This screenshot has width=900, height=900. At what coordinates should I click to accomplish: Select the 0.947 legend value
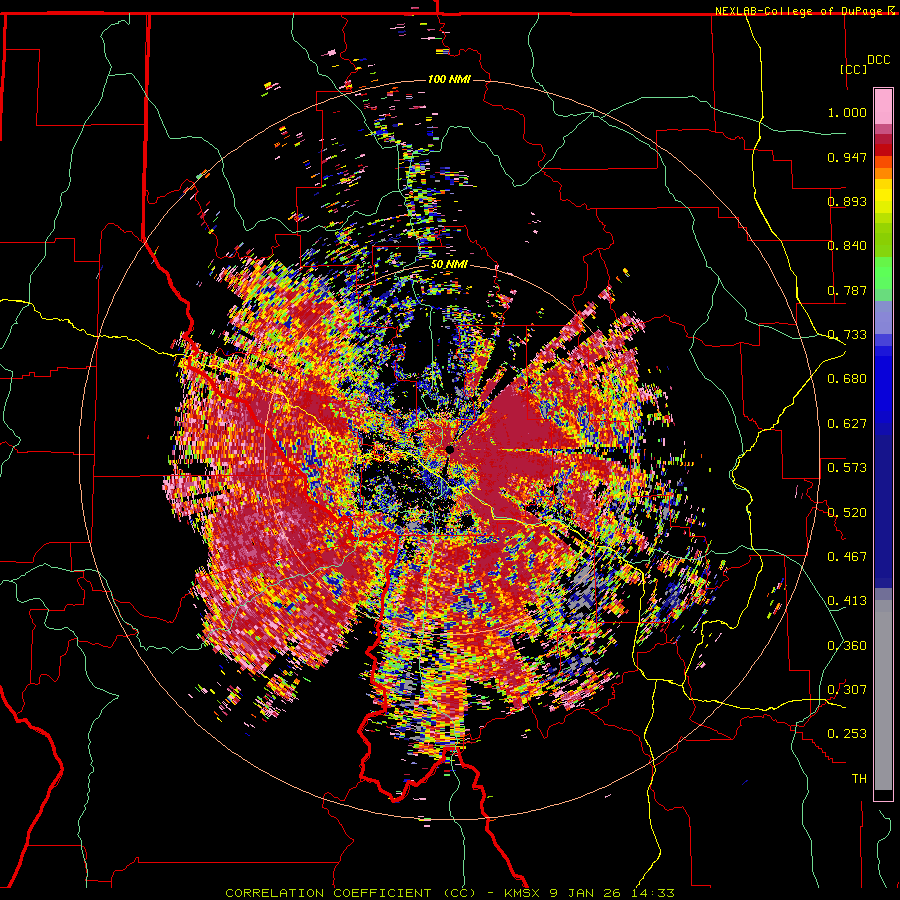847,157
